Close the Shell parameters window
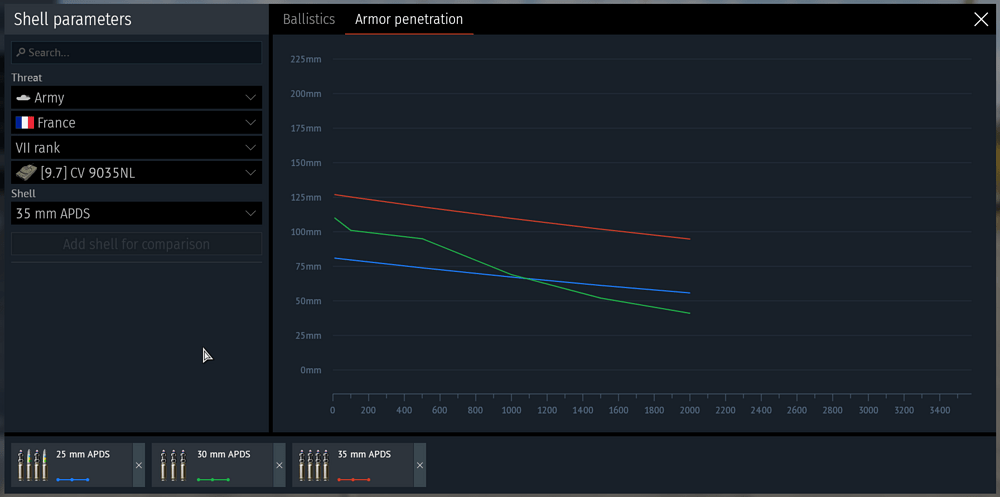The image size is (1000, 497). point(980,19)
